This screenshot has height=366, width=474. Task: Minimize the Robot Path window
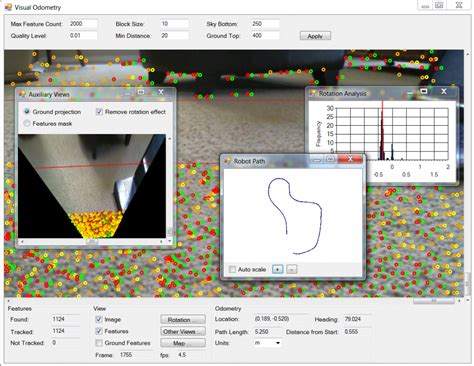pos(317,160)
